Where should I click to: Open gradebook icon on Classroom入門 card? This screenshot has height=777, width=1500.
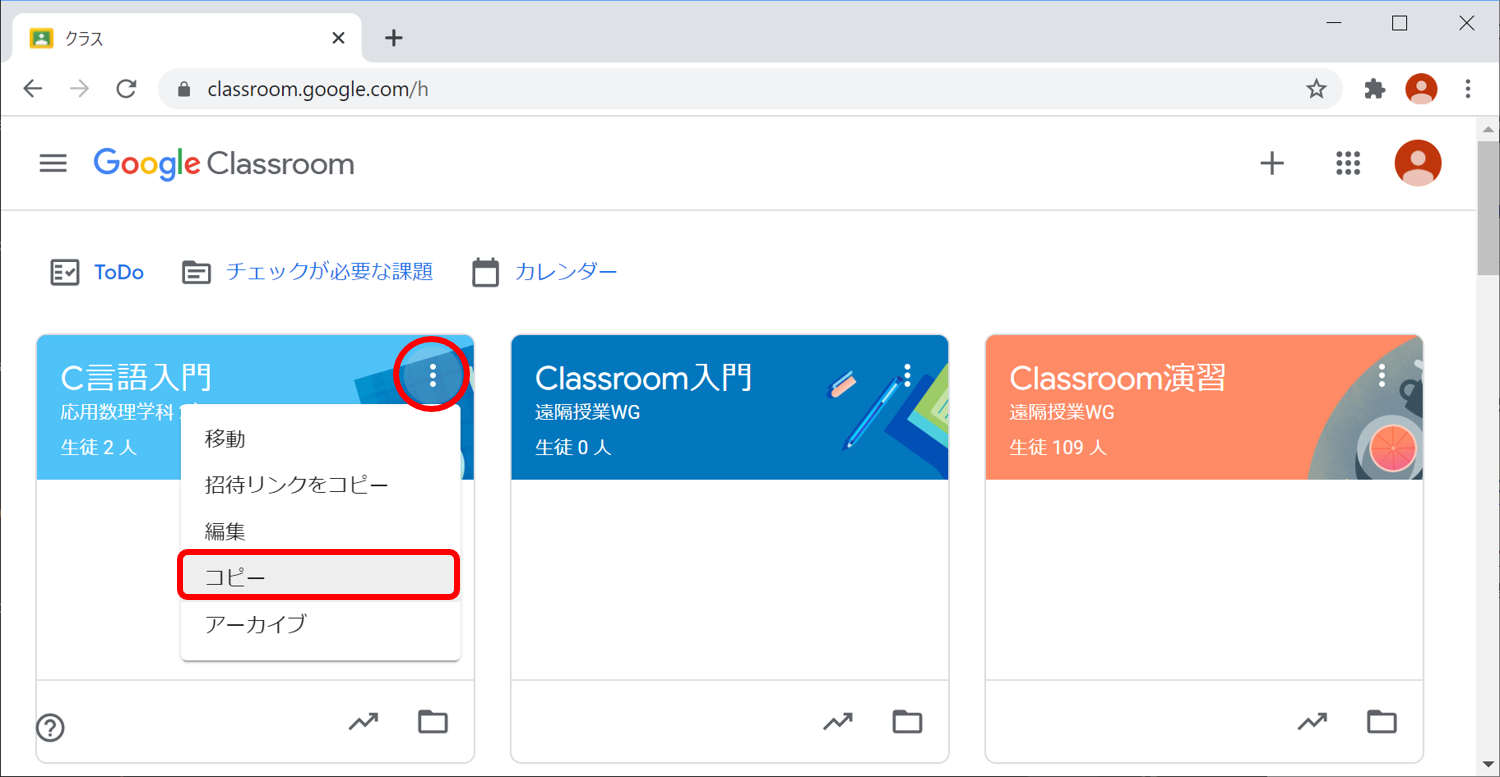pos(838,721)
